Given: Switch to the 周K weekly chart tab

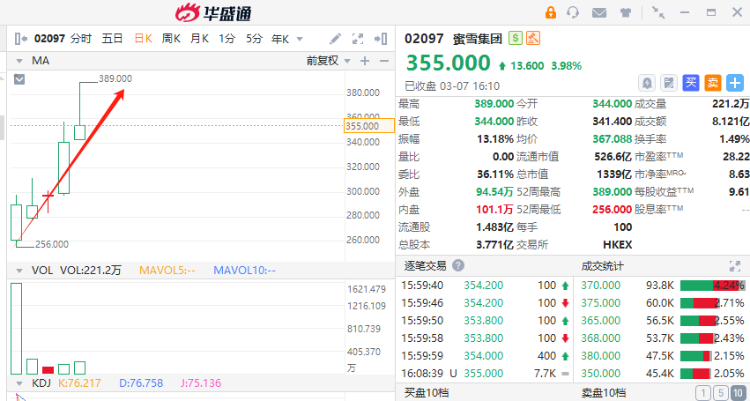Looking at the screenshot, I should click(171, 39).
